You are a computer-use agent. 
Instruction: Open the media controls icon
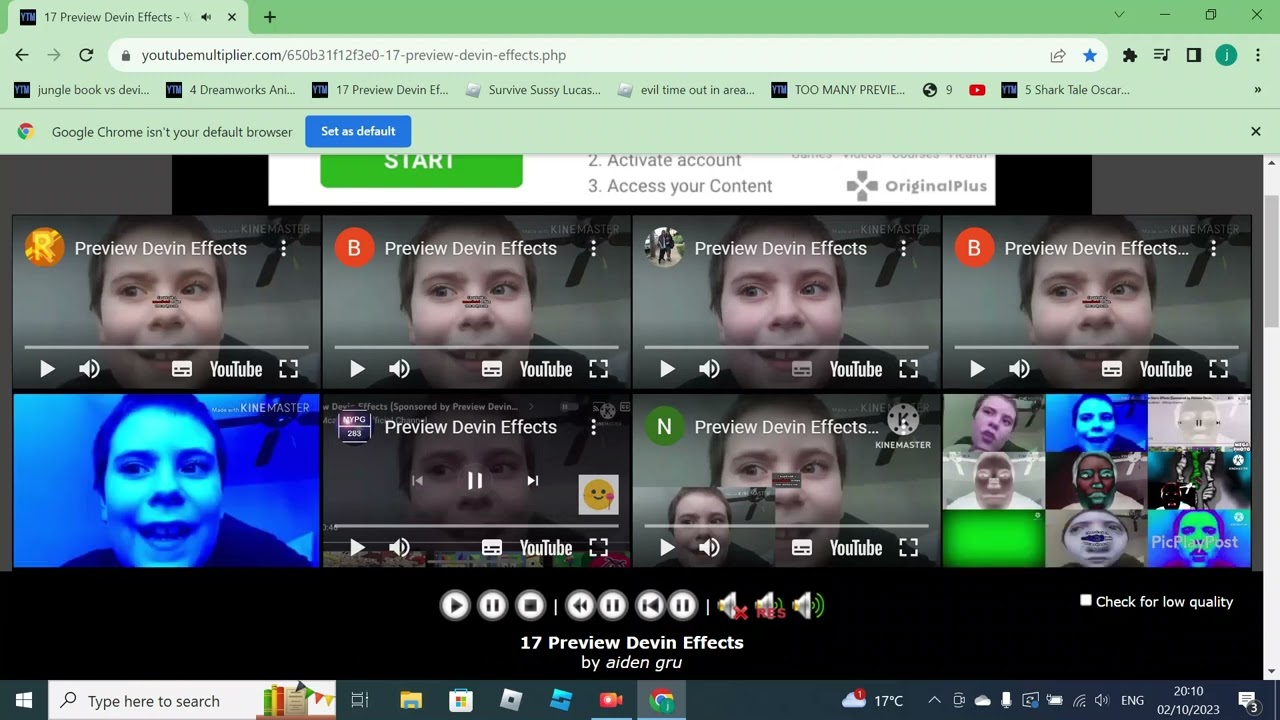click(x=1161, y=56)
